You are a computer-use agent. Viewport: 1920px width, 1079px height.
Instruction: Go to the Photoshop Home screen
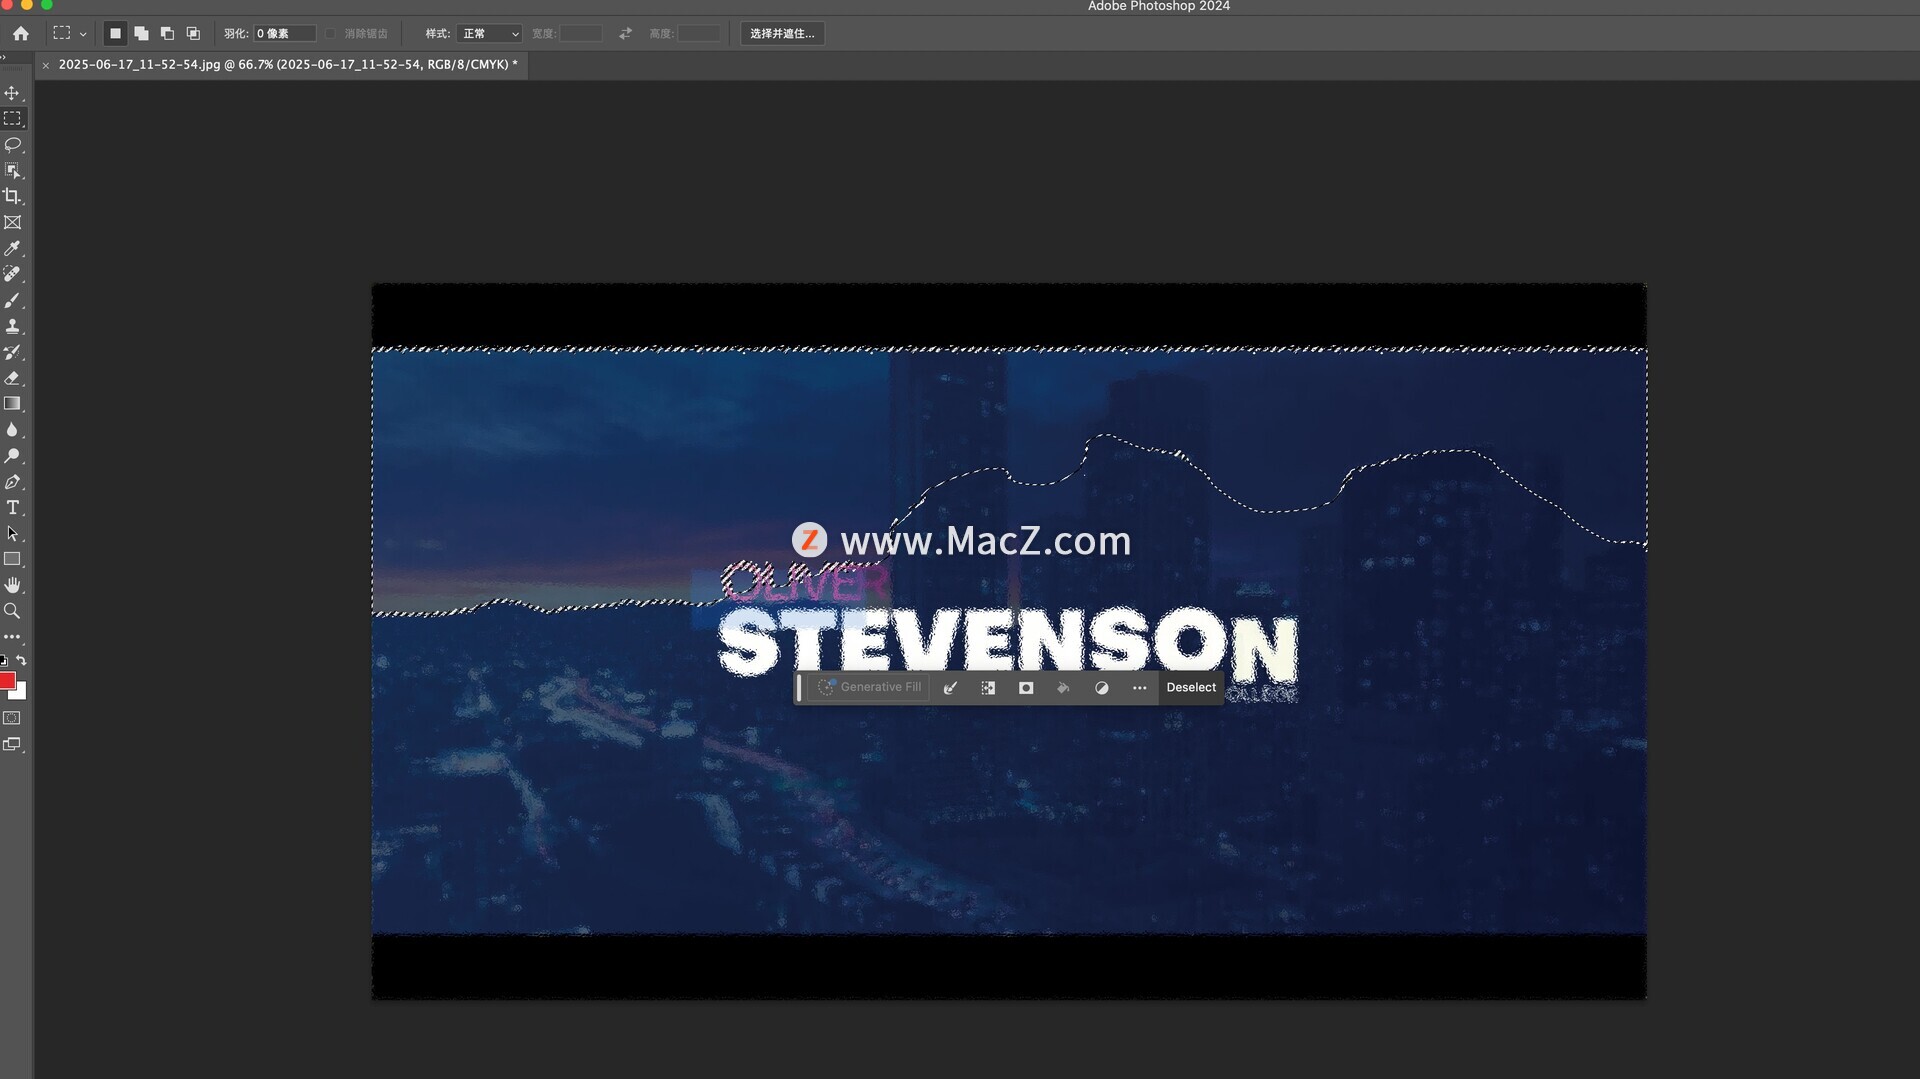click(x=21, y=33)
